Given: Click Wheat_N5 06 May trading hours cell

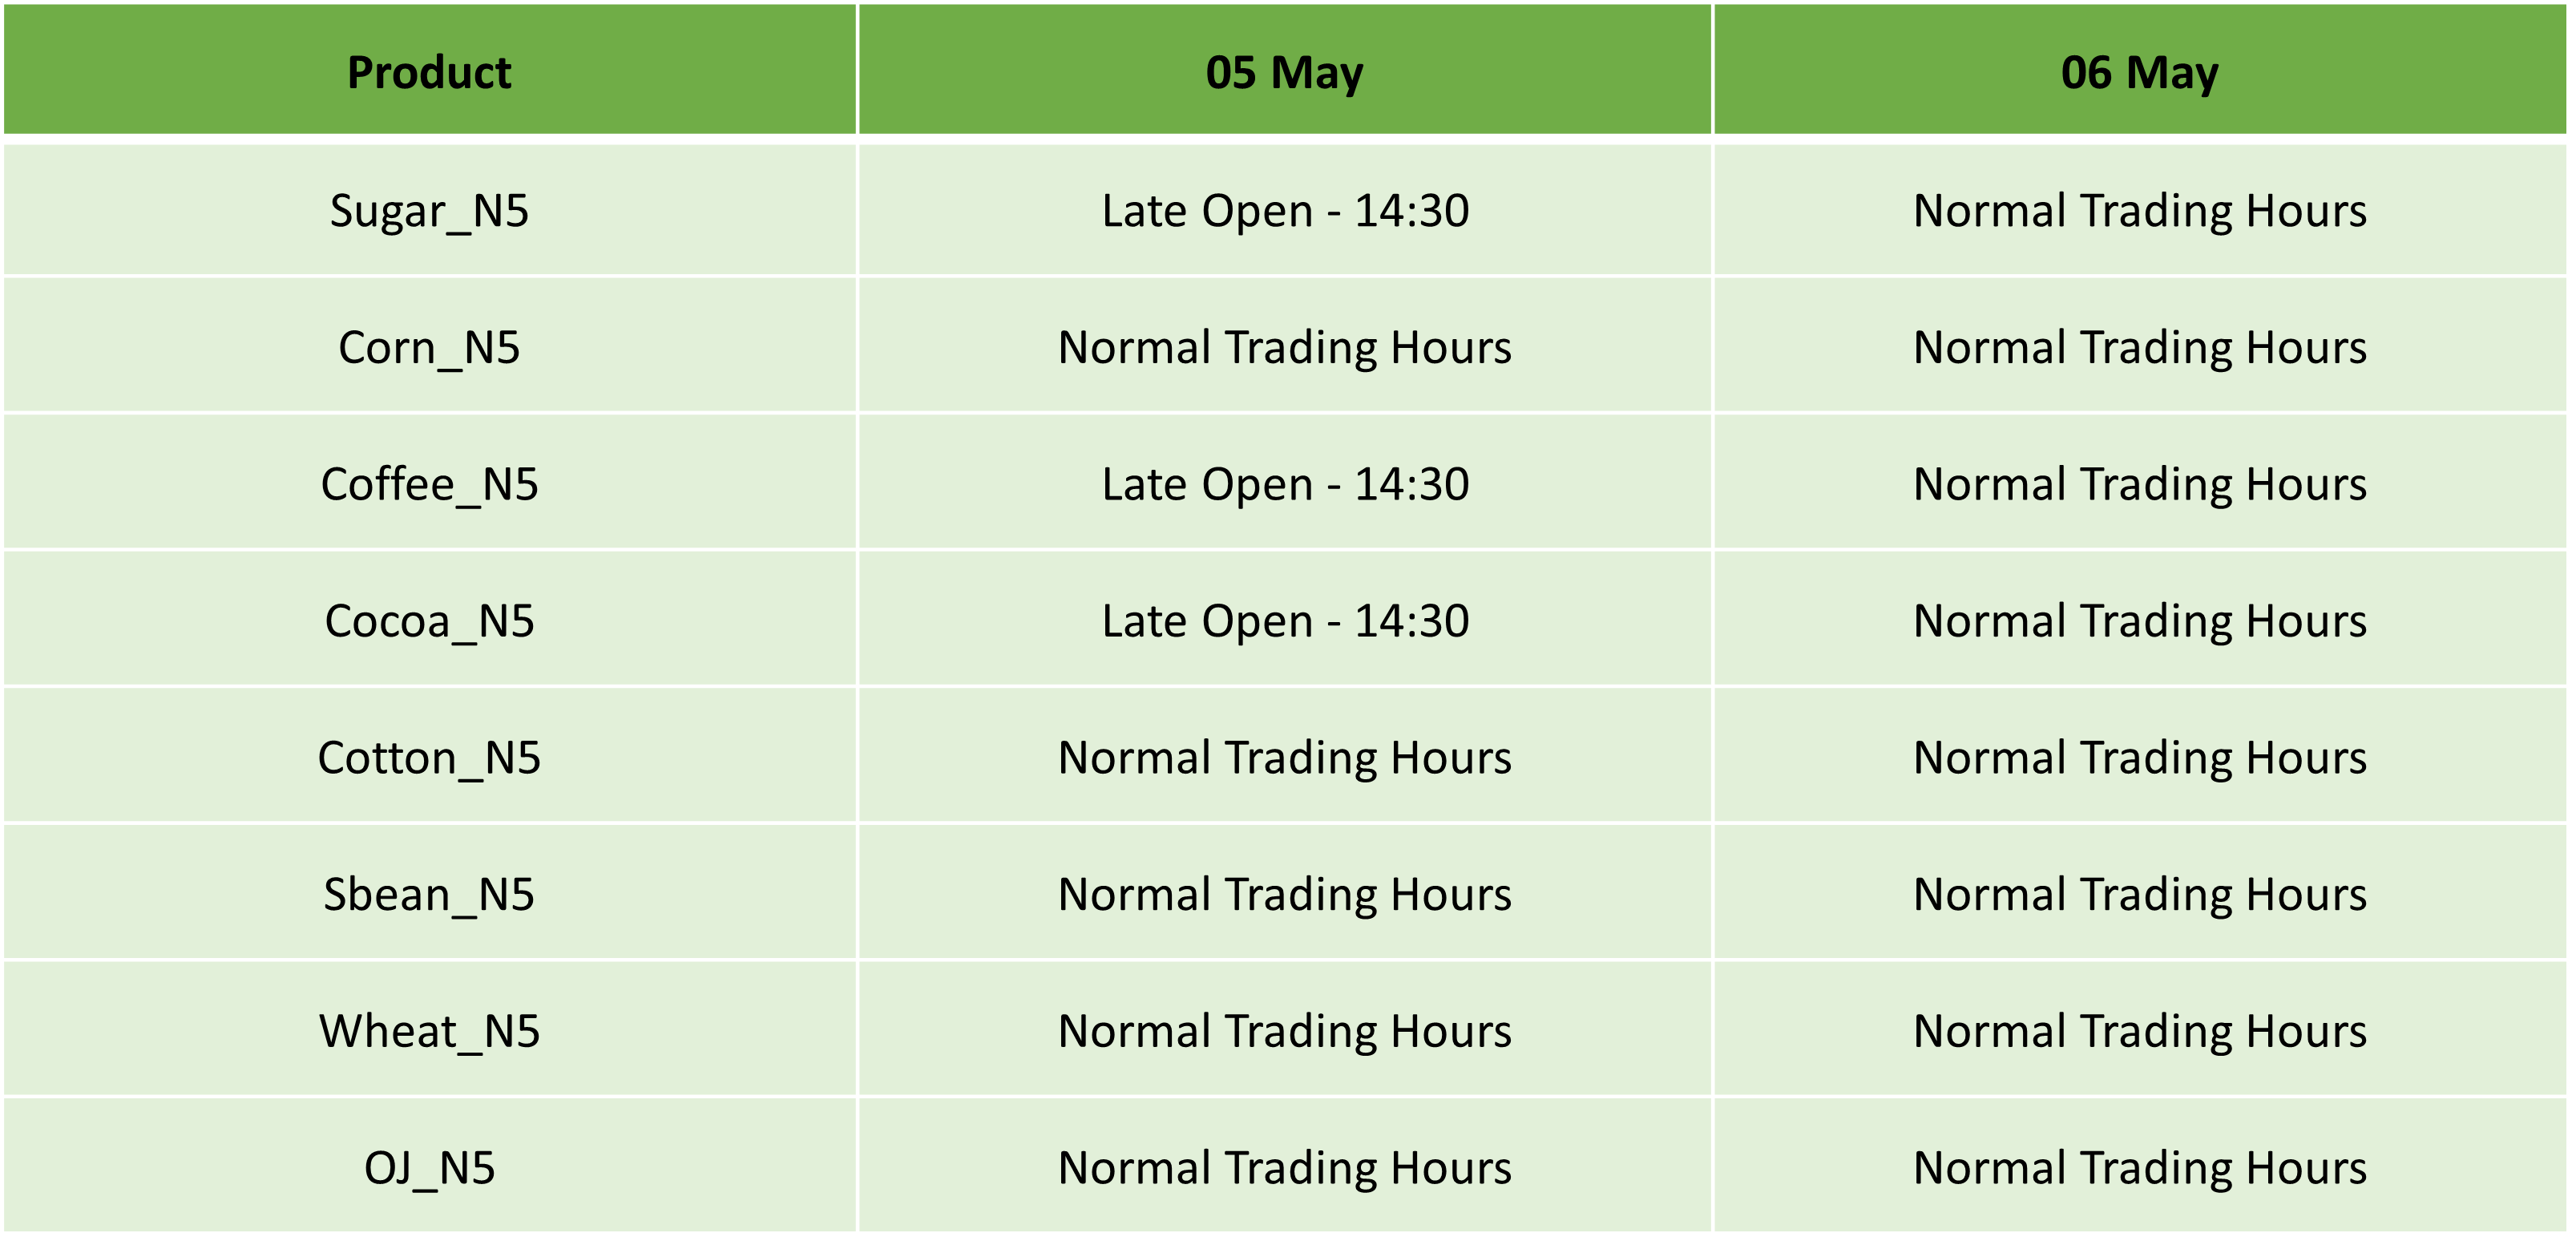Looking at the screenshot, I should click(x=2140, y=1031).
